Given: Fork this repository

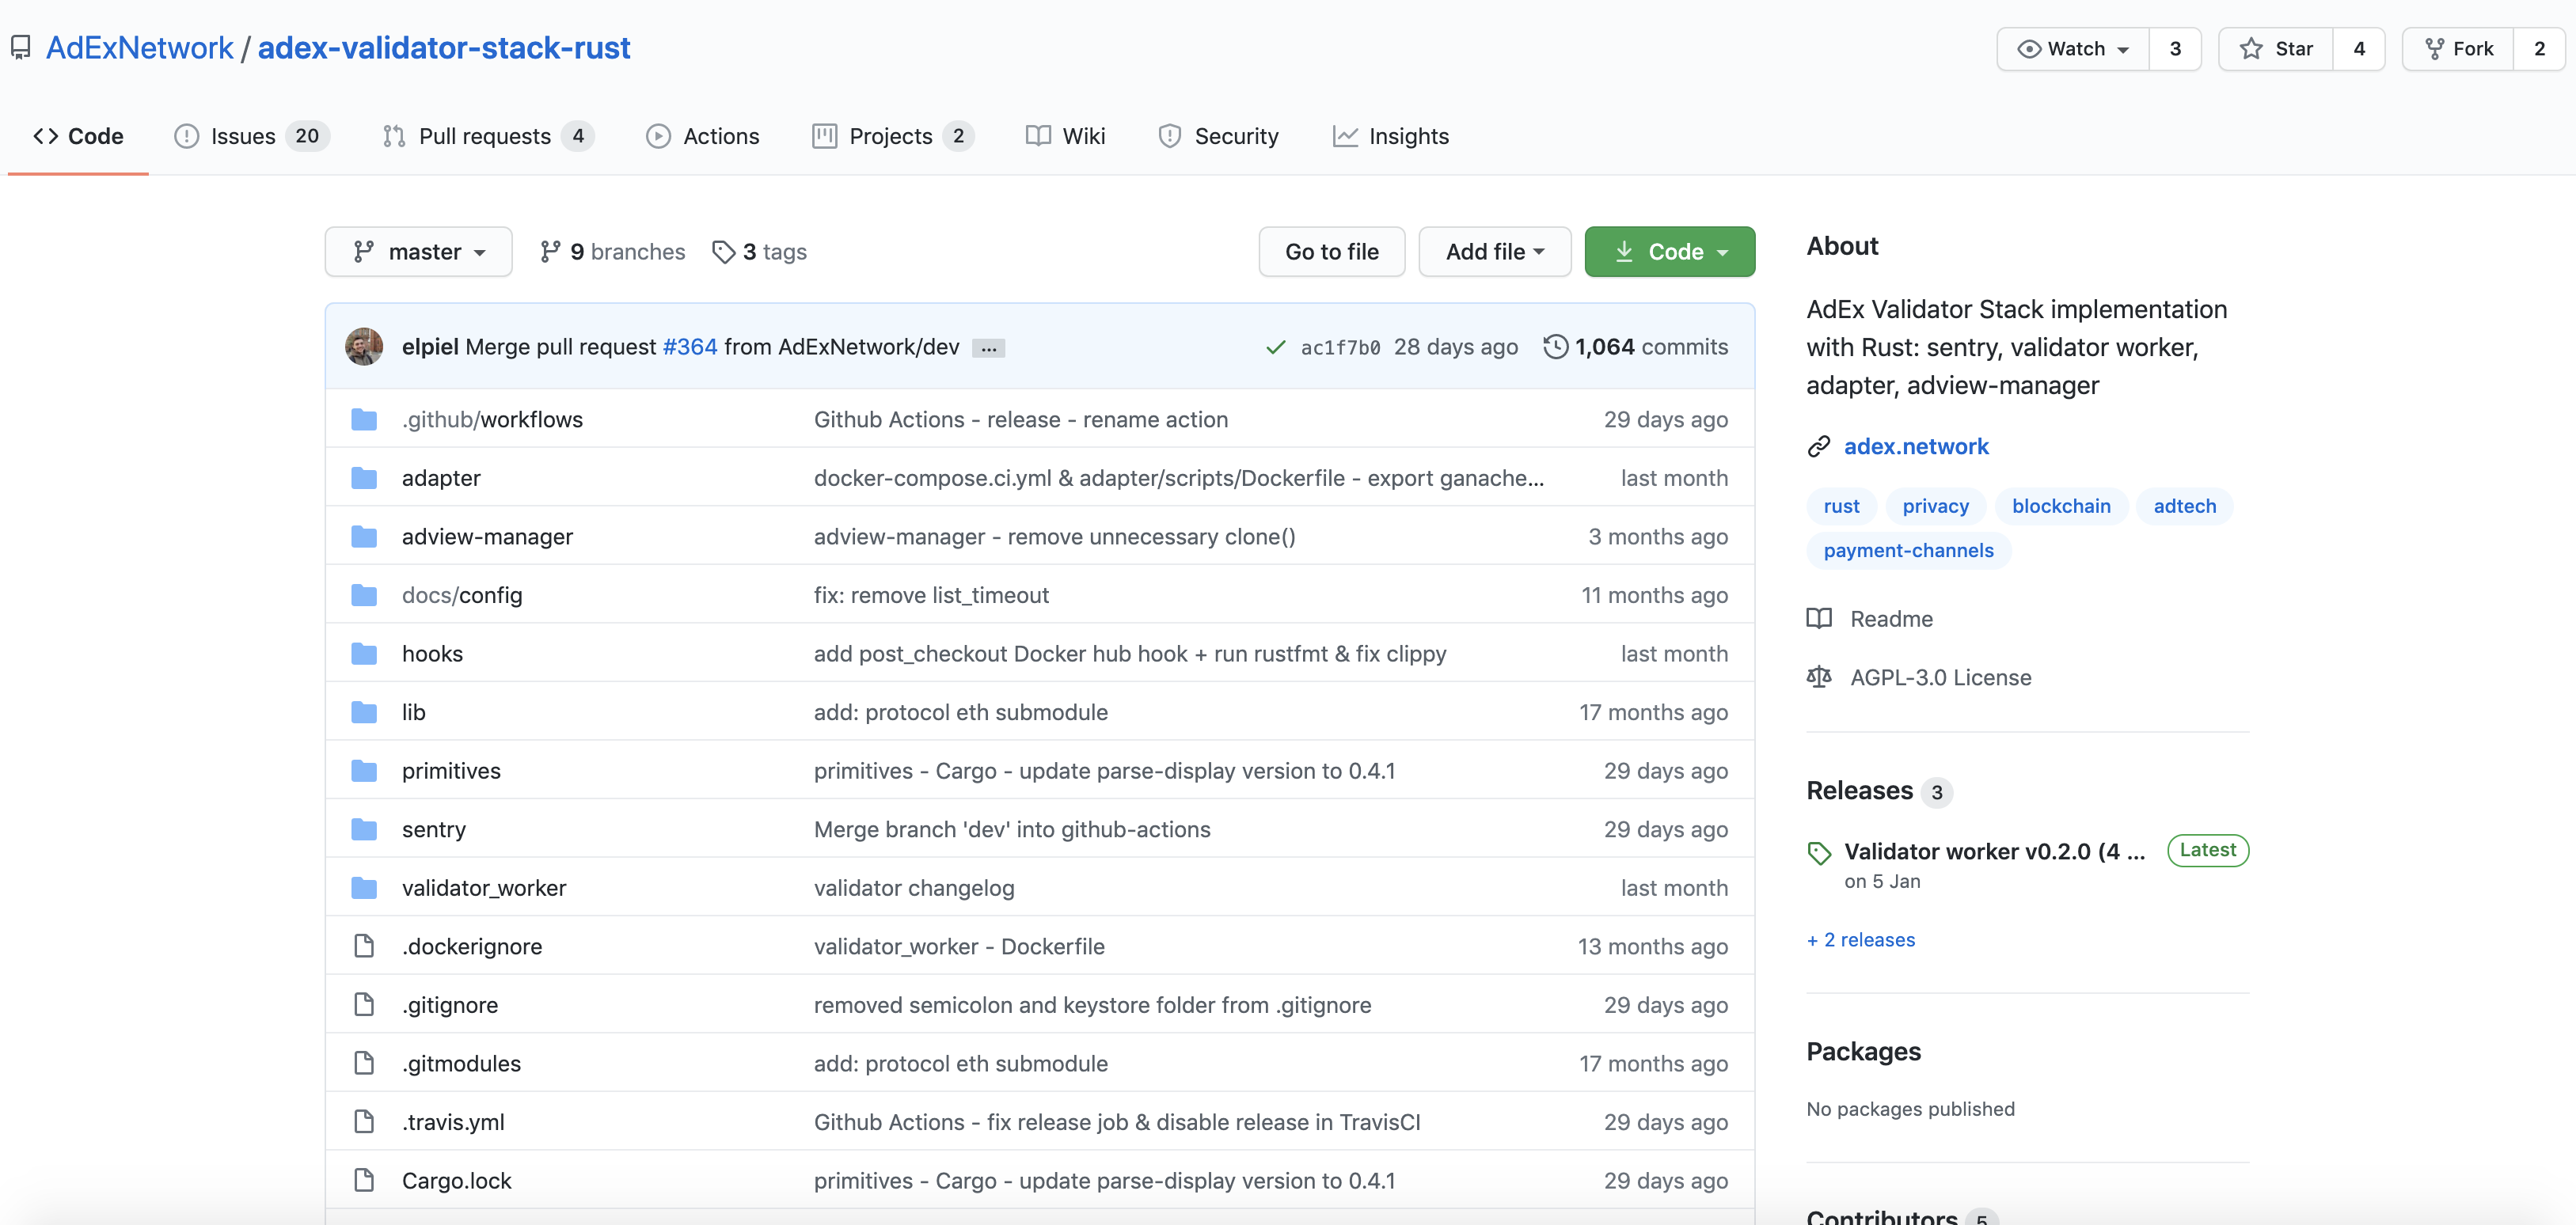Looking at the screenshot, I should pyautogui.click(x=2459, y=48).
